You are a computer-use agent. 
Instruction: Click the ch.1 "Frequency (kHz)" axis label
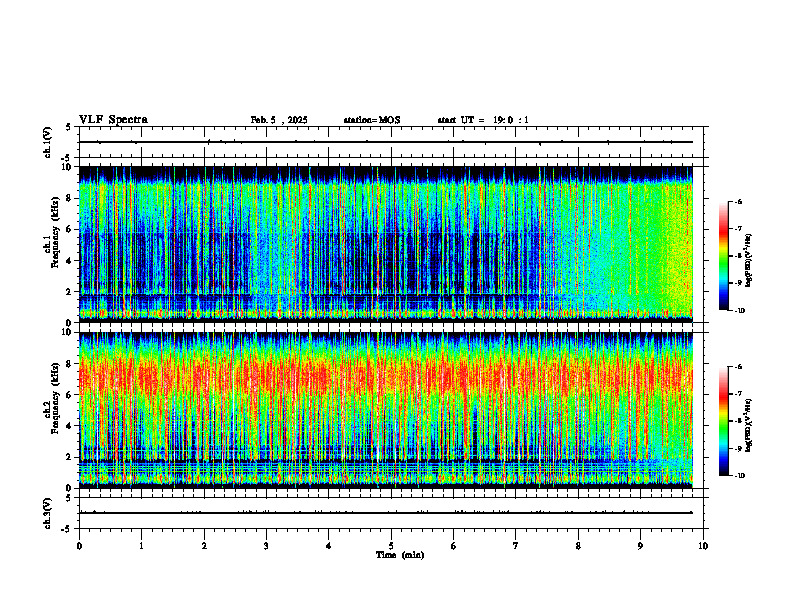coord(54,233)
